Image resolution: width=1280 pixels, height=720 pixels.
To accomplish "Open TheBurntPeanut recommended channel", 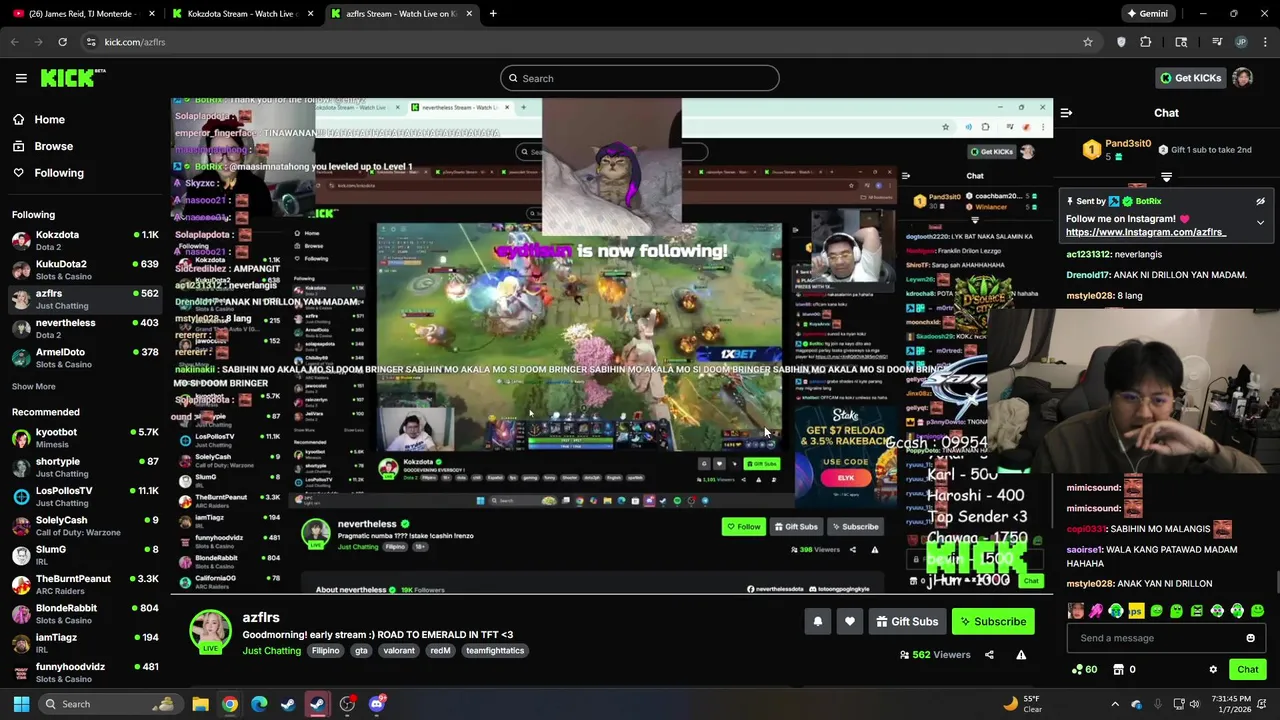I will (x=85, y=585).
